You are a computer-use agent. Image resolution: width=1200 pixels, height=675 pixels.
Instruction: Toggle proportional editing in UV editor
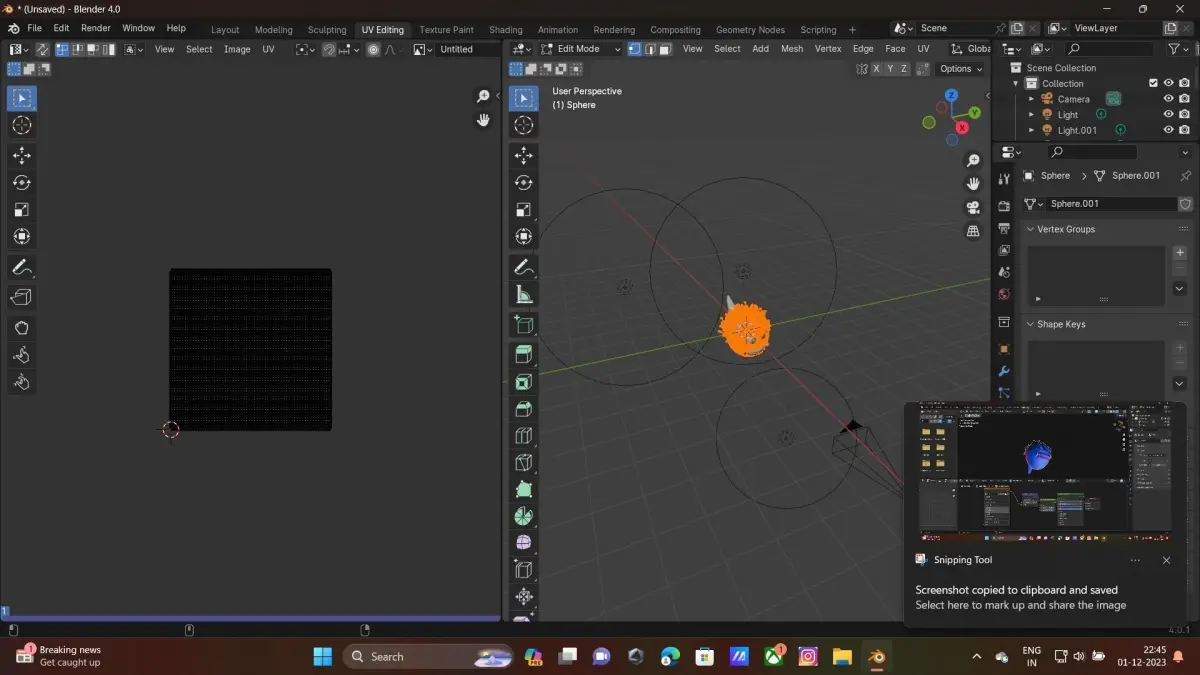click(373, 49)
